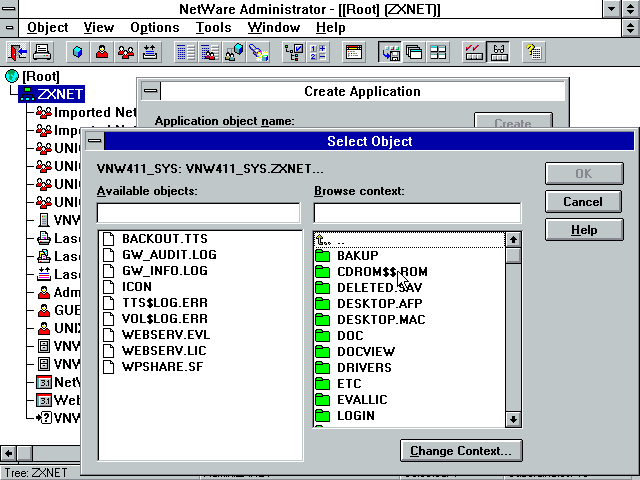Viewport: 640px width, 480px height.
Task: Select the DOCVIEW folder
Action: [x=366, y=352]
